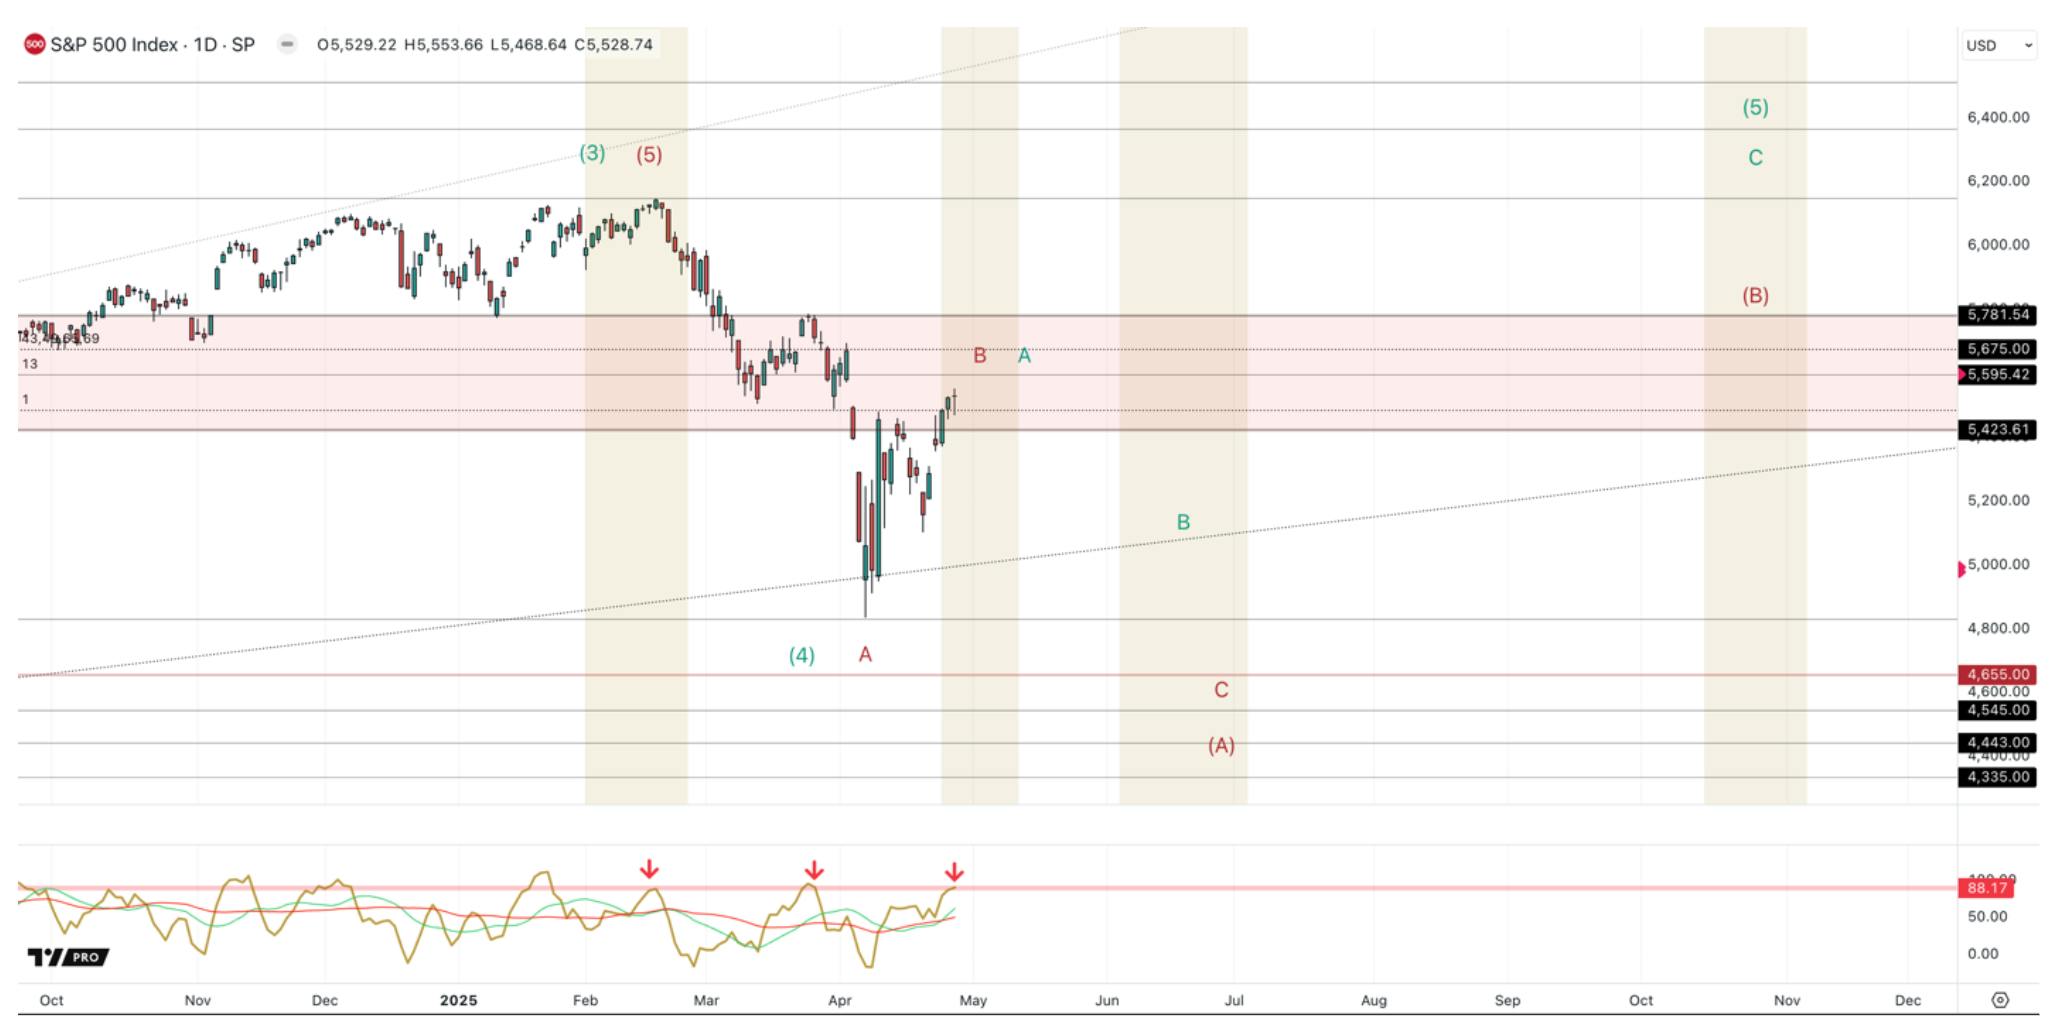The height and width of the screenshot is (1028, 2056).
Task: Collapse the legend with the gray pill toggle
Action: (287, 44)
